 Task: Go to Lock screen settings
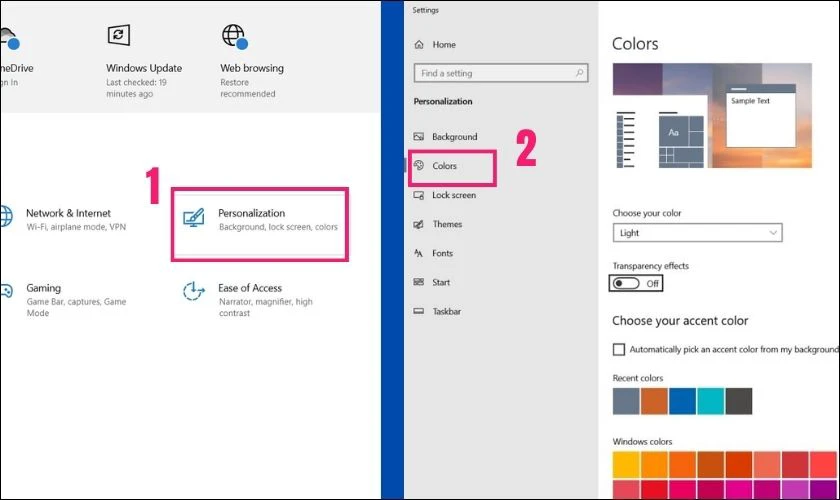453,196
